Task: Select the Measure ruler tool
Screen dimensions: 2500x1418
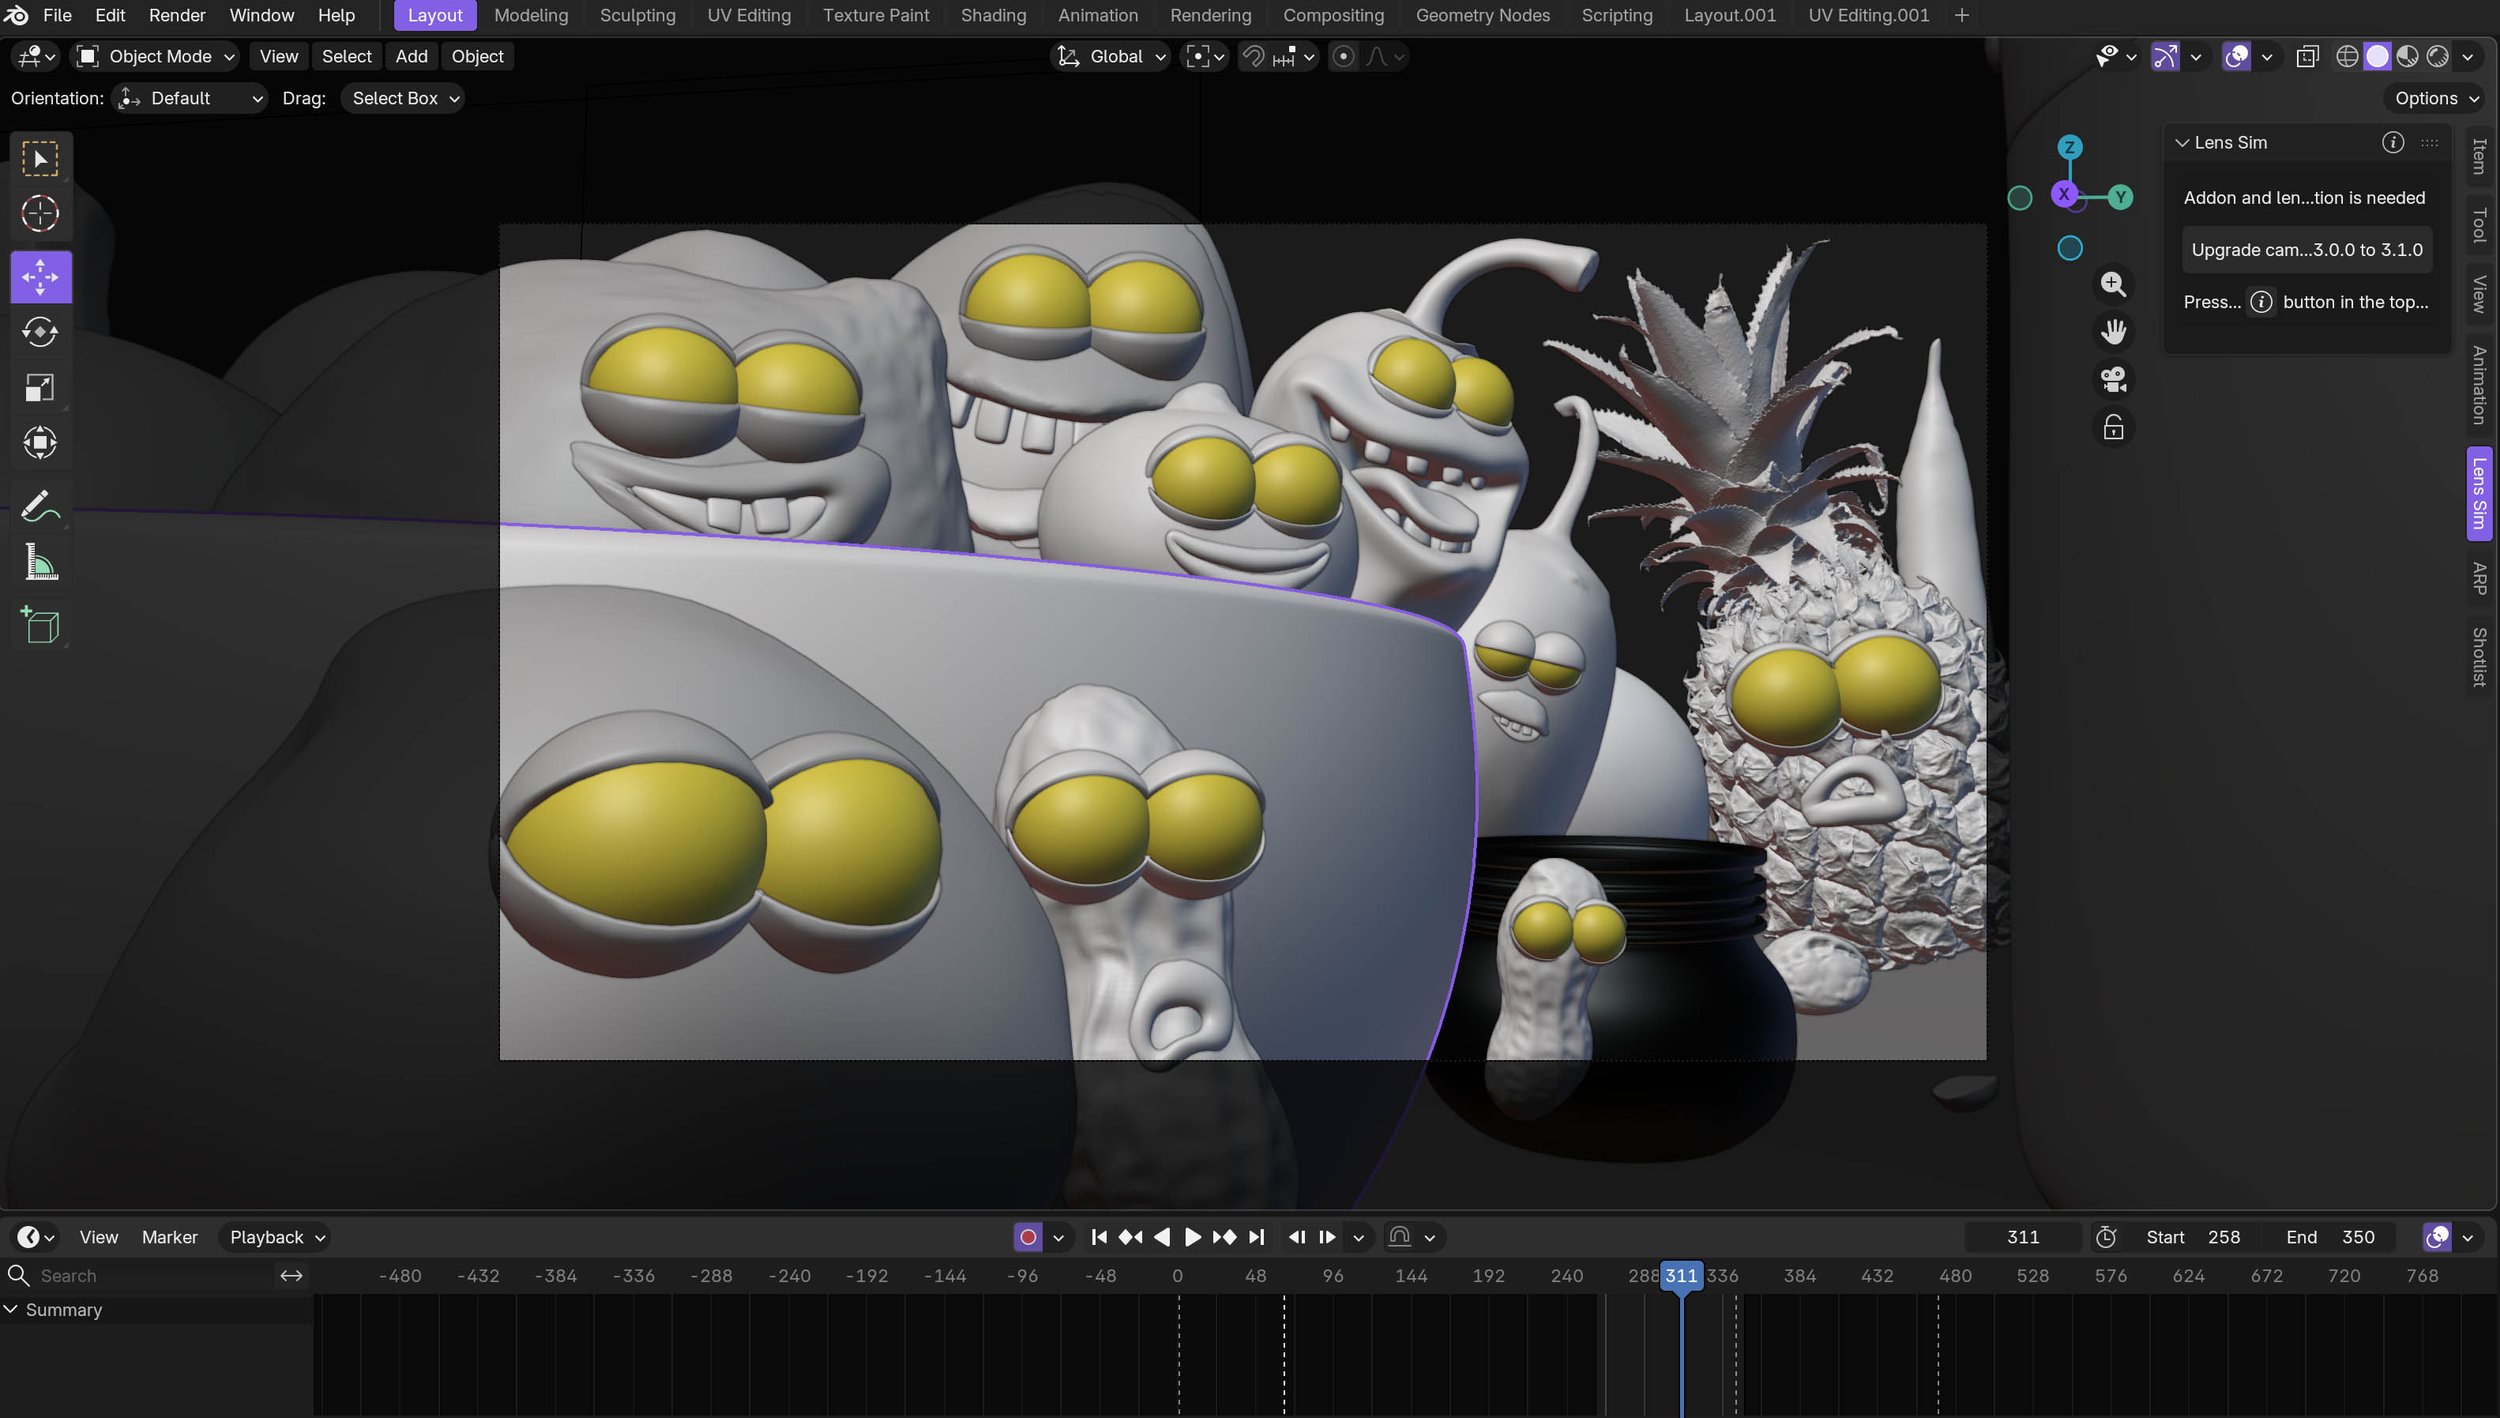Action: click(x=40, y=563)
